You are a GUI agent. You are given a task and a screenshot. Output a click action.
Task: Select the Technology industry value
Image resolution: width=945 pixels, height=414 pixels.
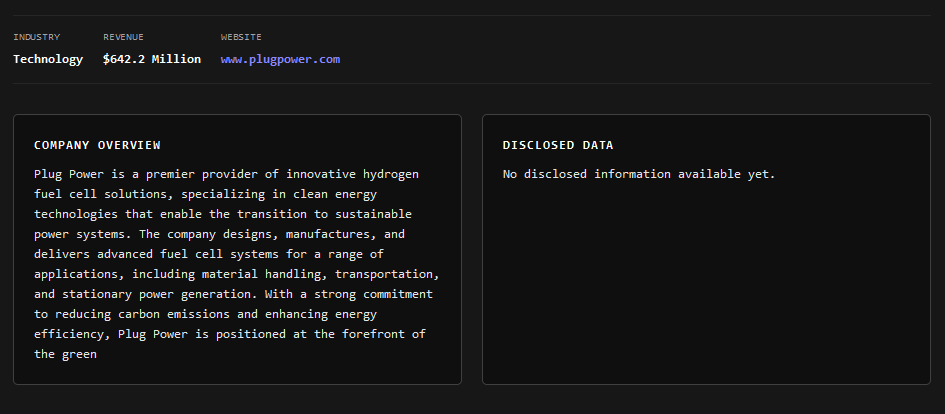click(48, 59)
